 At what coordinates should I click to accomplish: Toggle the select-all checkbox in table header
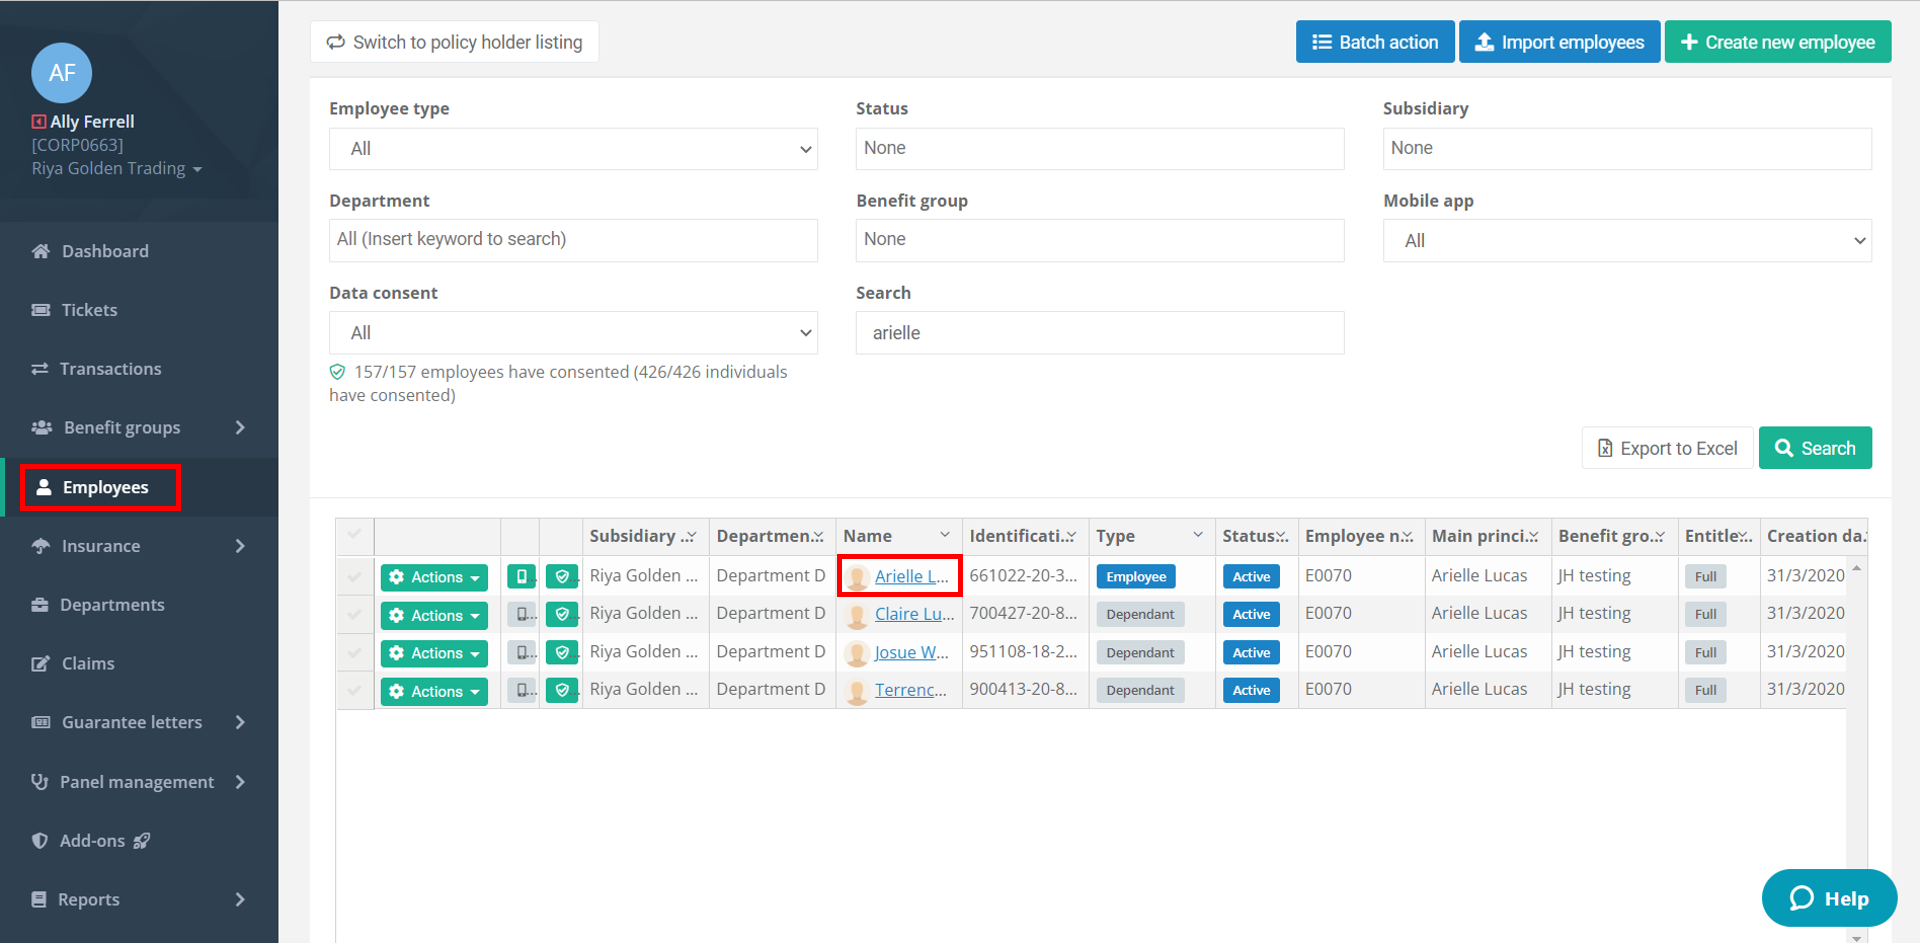354,535
